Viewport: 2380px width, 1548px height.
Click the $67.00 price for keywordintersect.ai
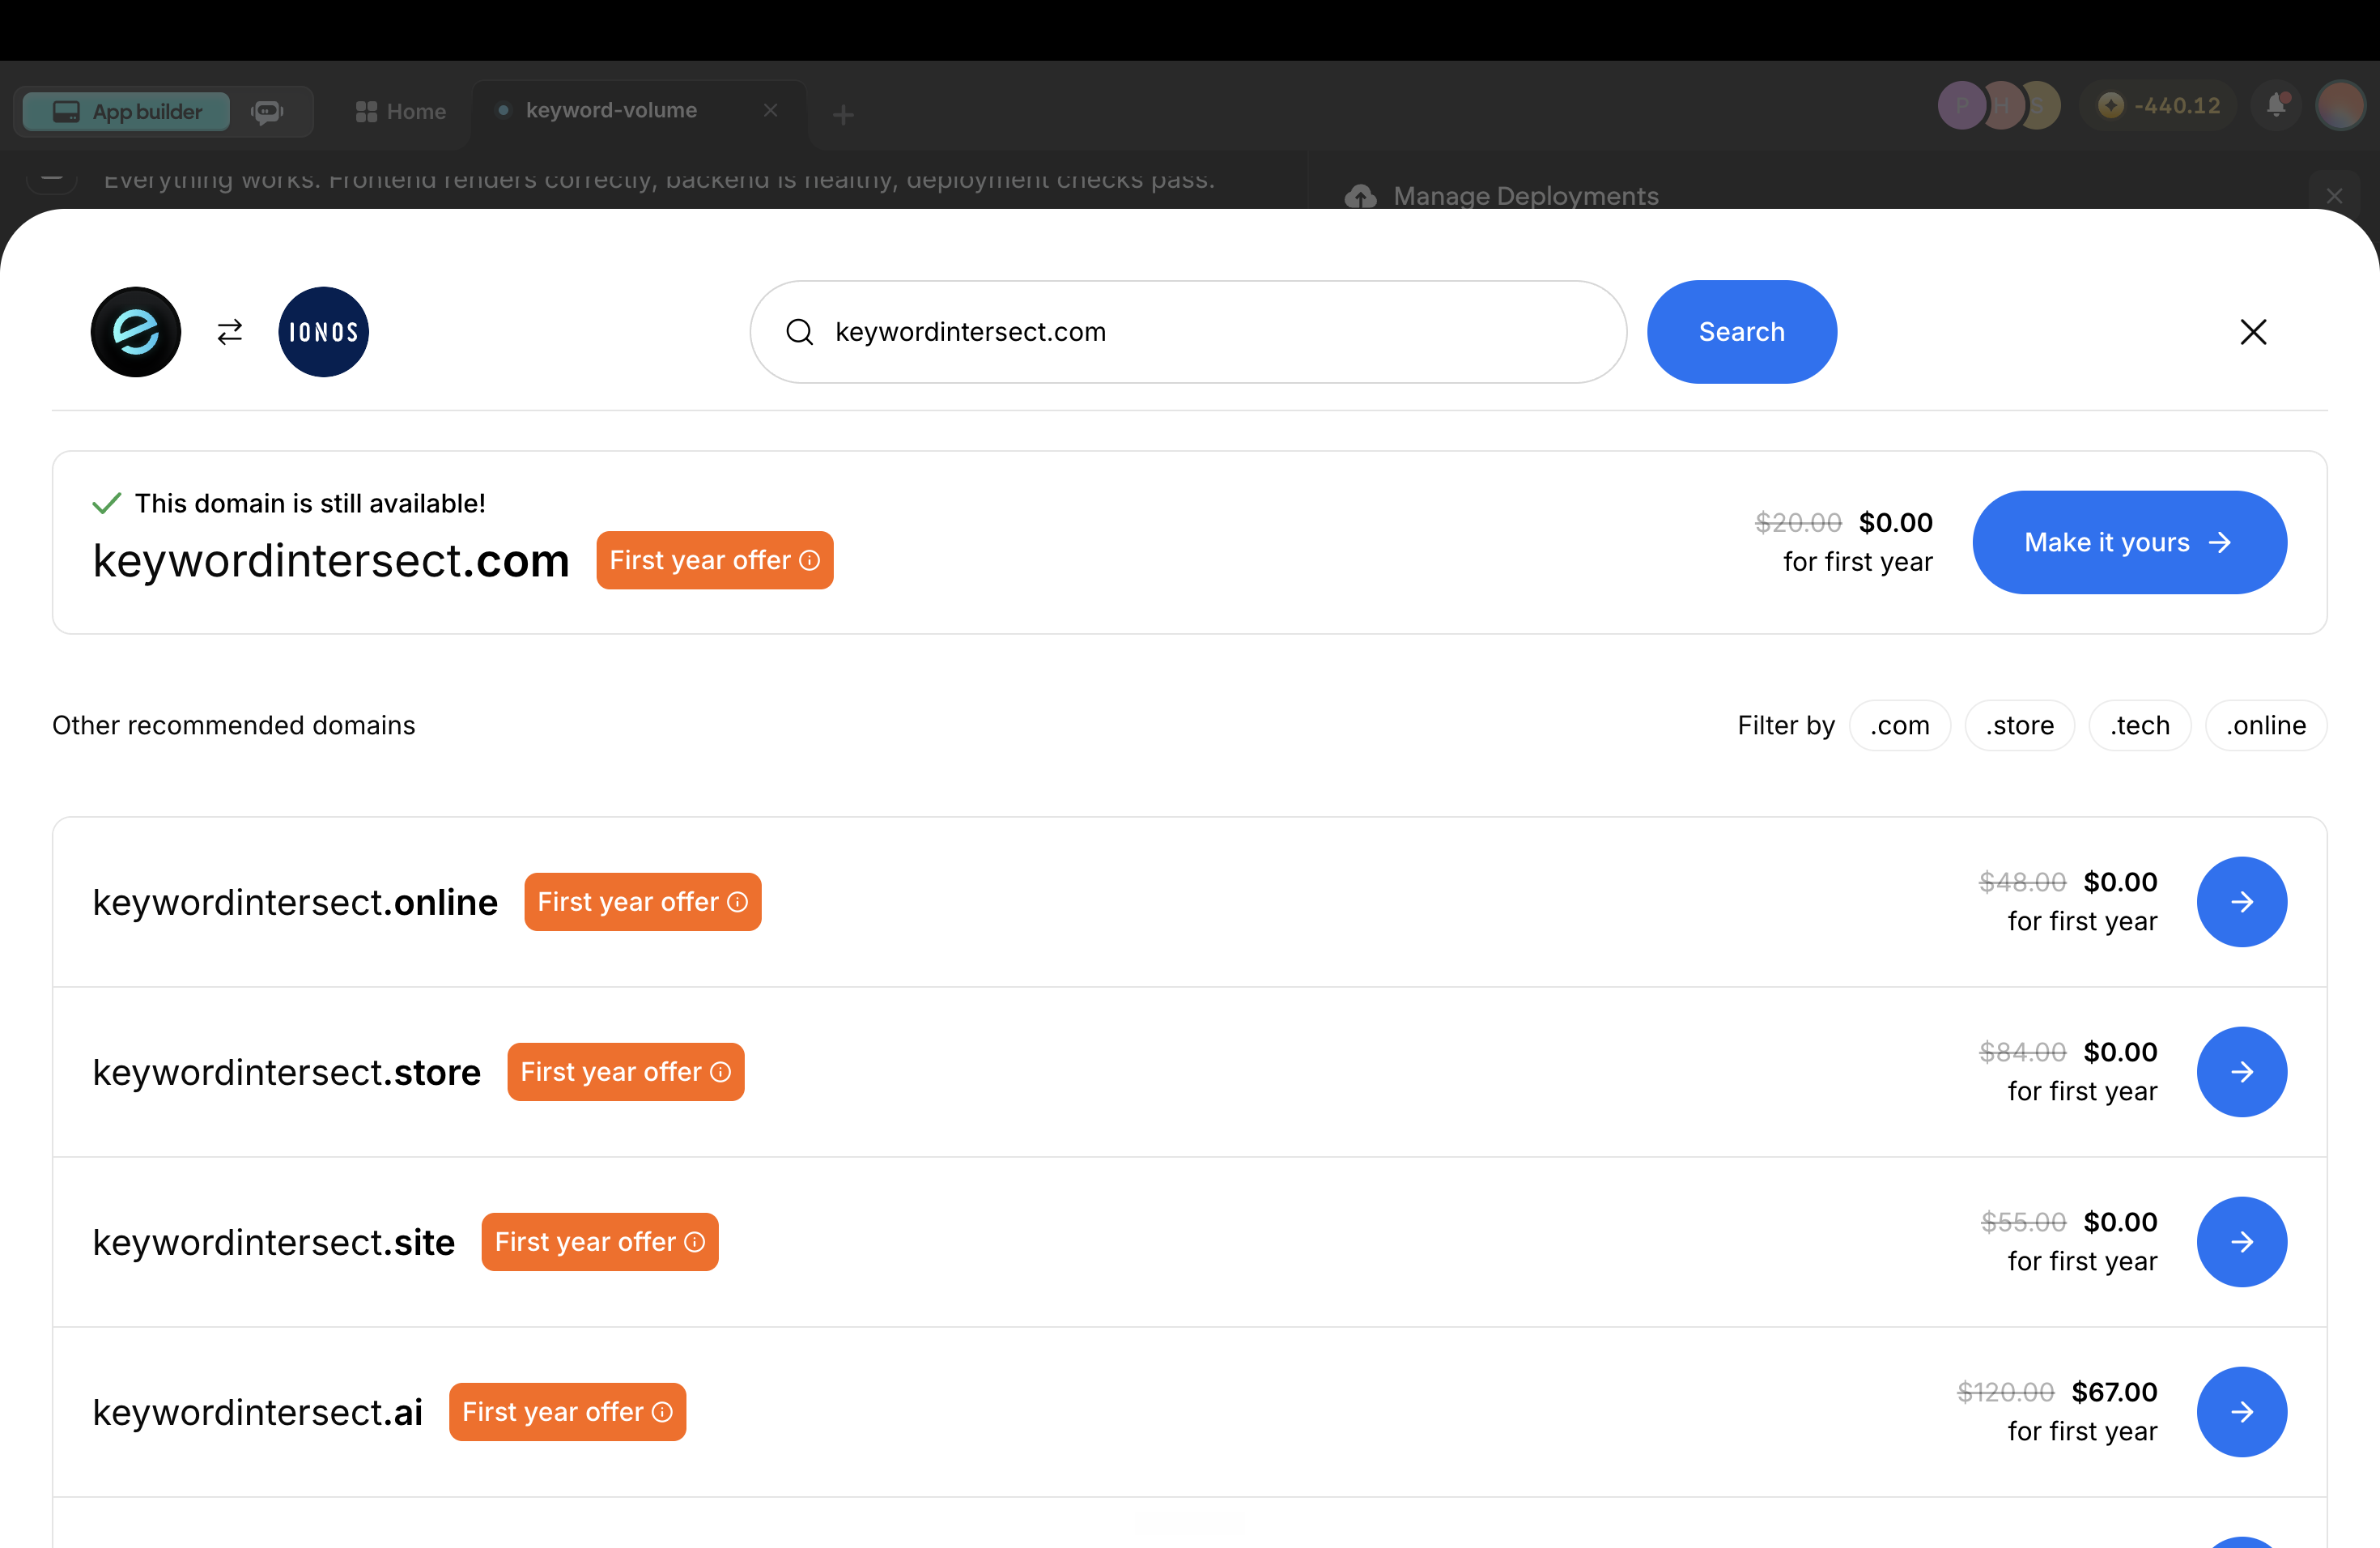(2114, 1392)
